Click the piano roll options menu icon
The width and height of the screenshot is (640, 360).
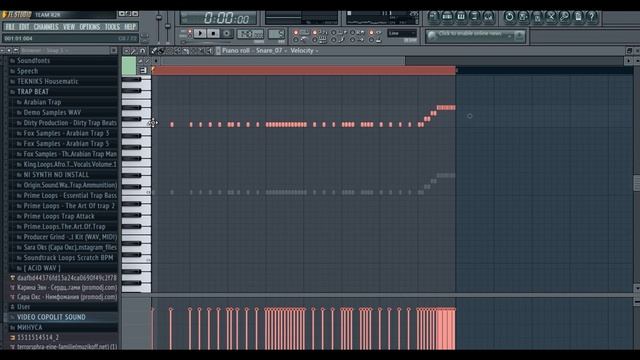(127, 51)
